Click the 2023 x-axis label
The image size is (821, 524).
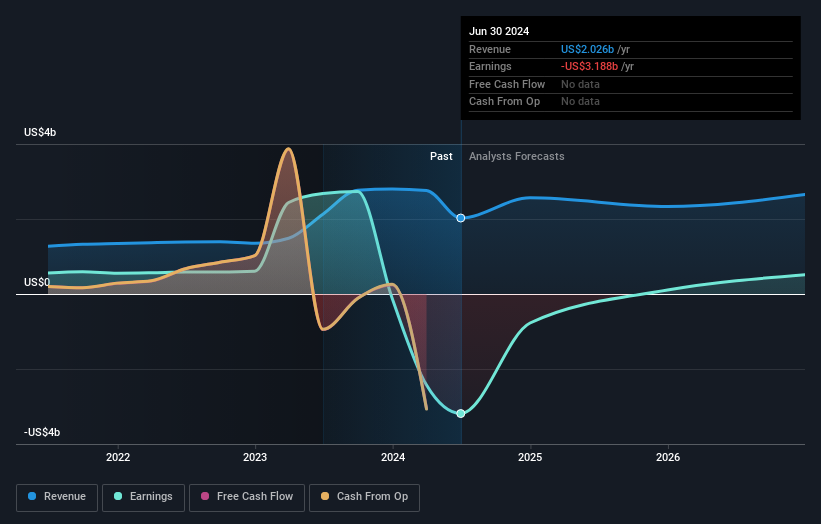coord(255,458)
